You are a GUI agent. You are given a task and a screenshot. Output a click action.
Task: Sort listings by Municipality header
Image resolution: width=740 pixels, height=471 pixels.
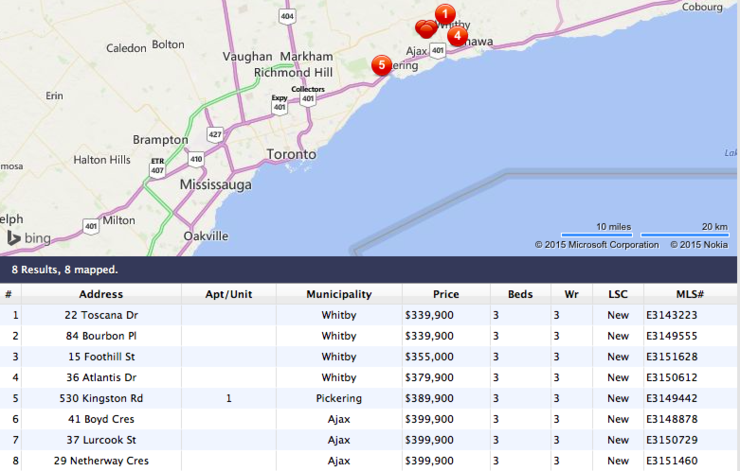[x=339, y=294]
